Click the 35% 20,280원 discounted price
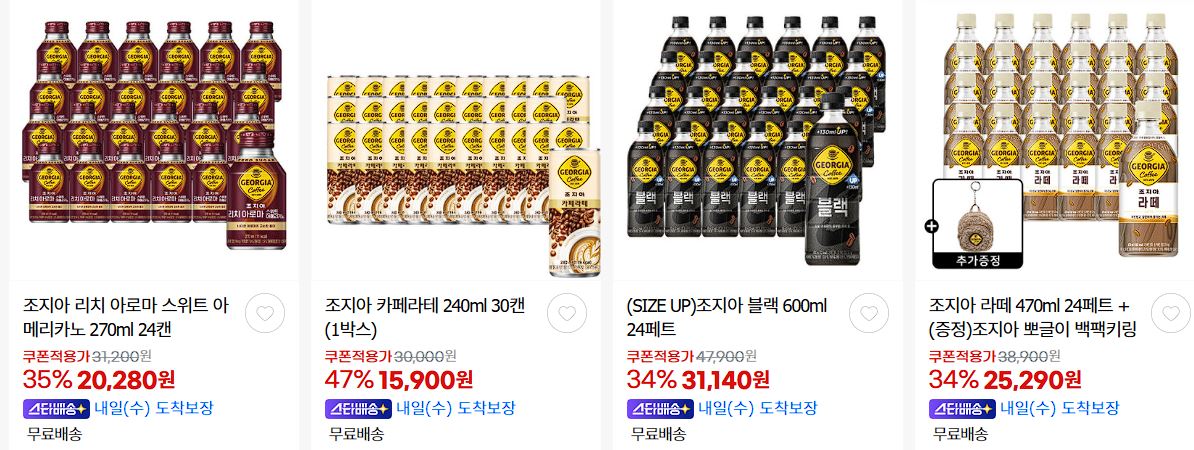Viewport: 1194px width, 450px height. pyautogui.click(x=99, y=378)
